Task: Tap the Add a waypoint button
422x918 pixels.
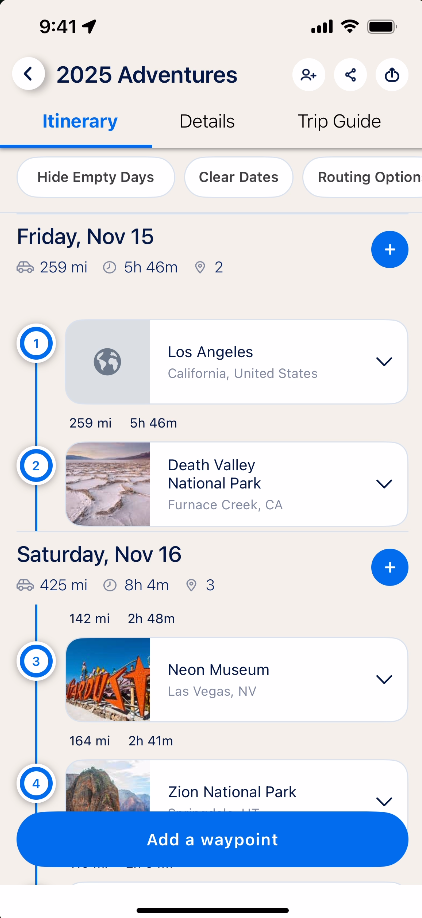Action: pos(212,840)
